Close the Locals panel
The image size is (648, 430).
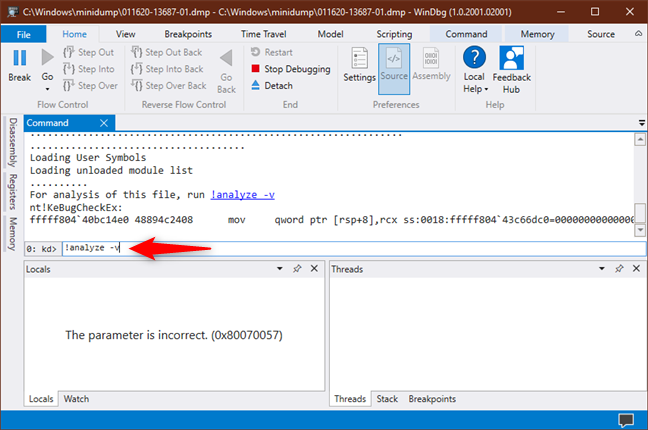314,269
